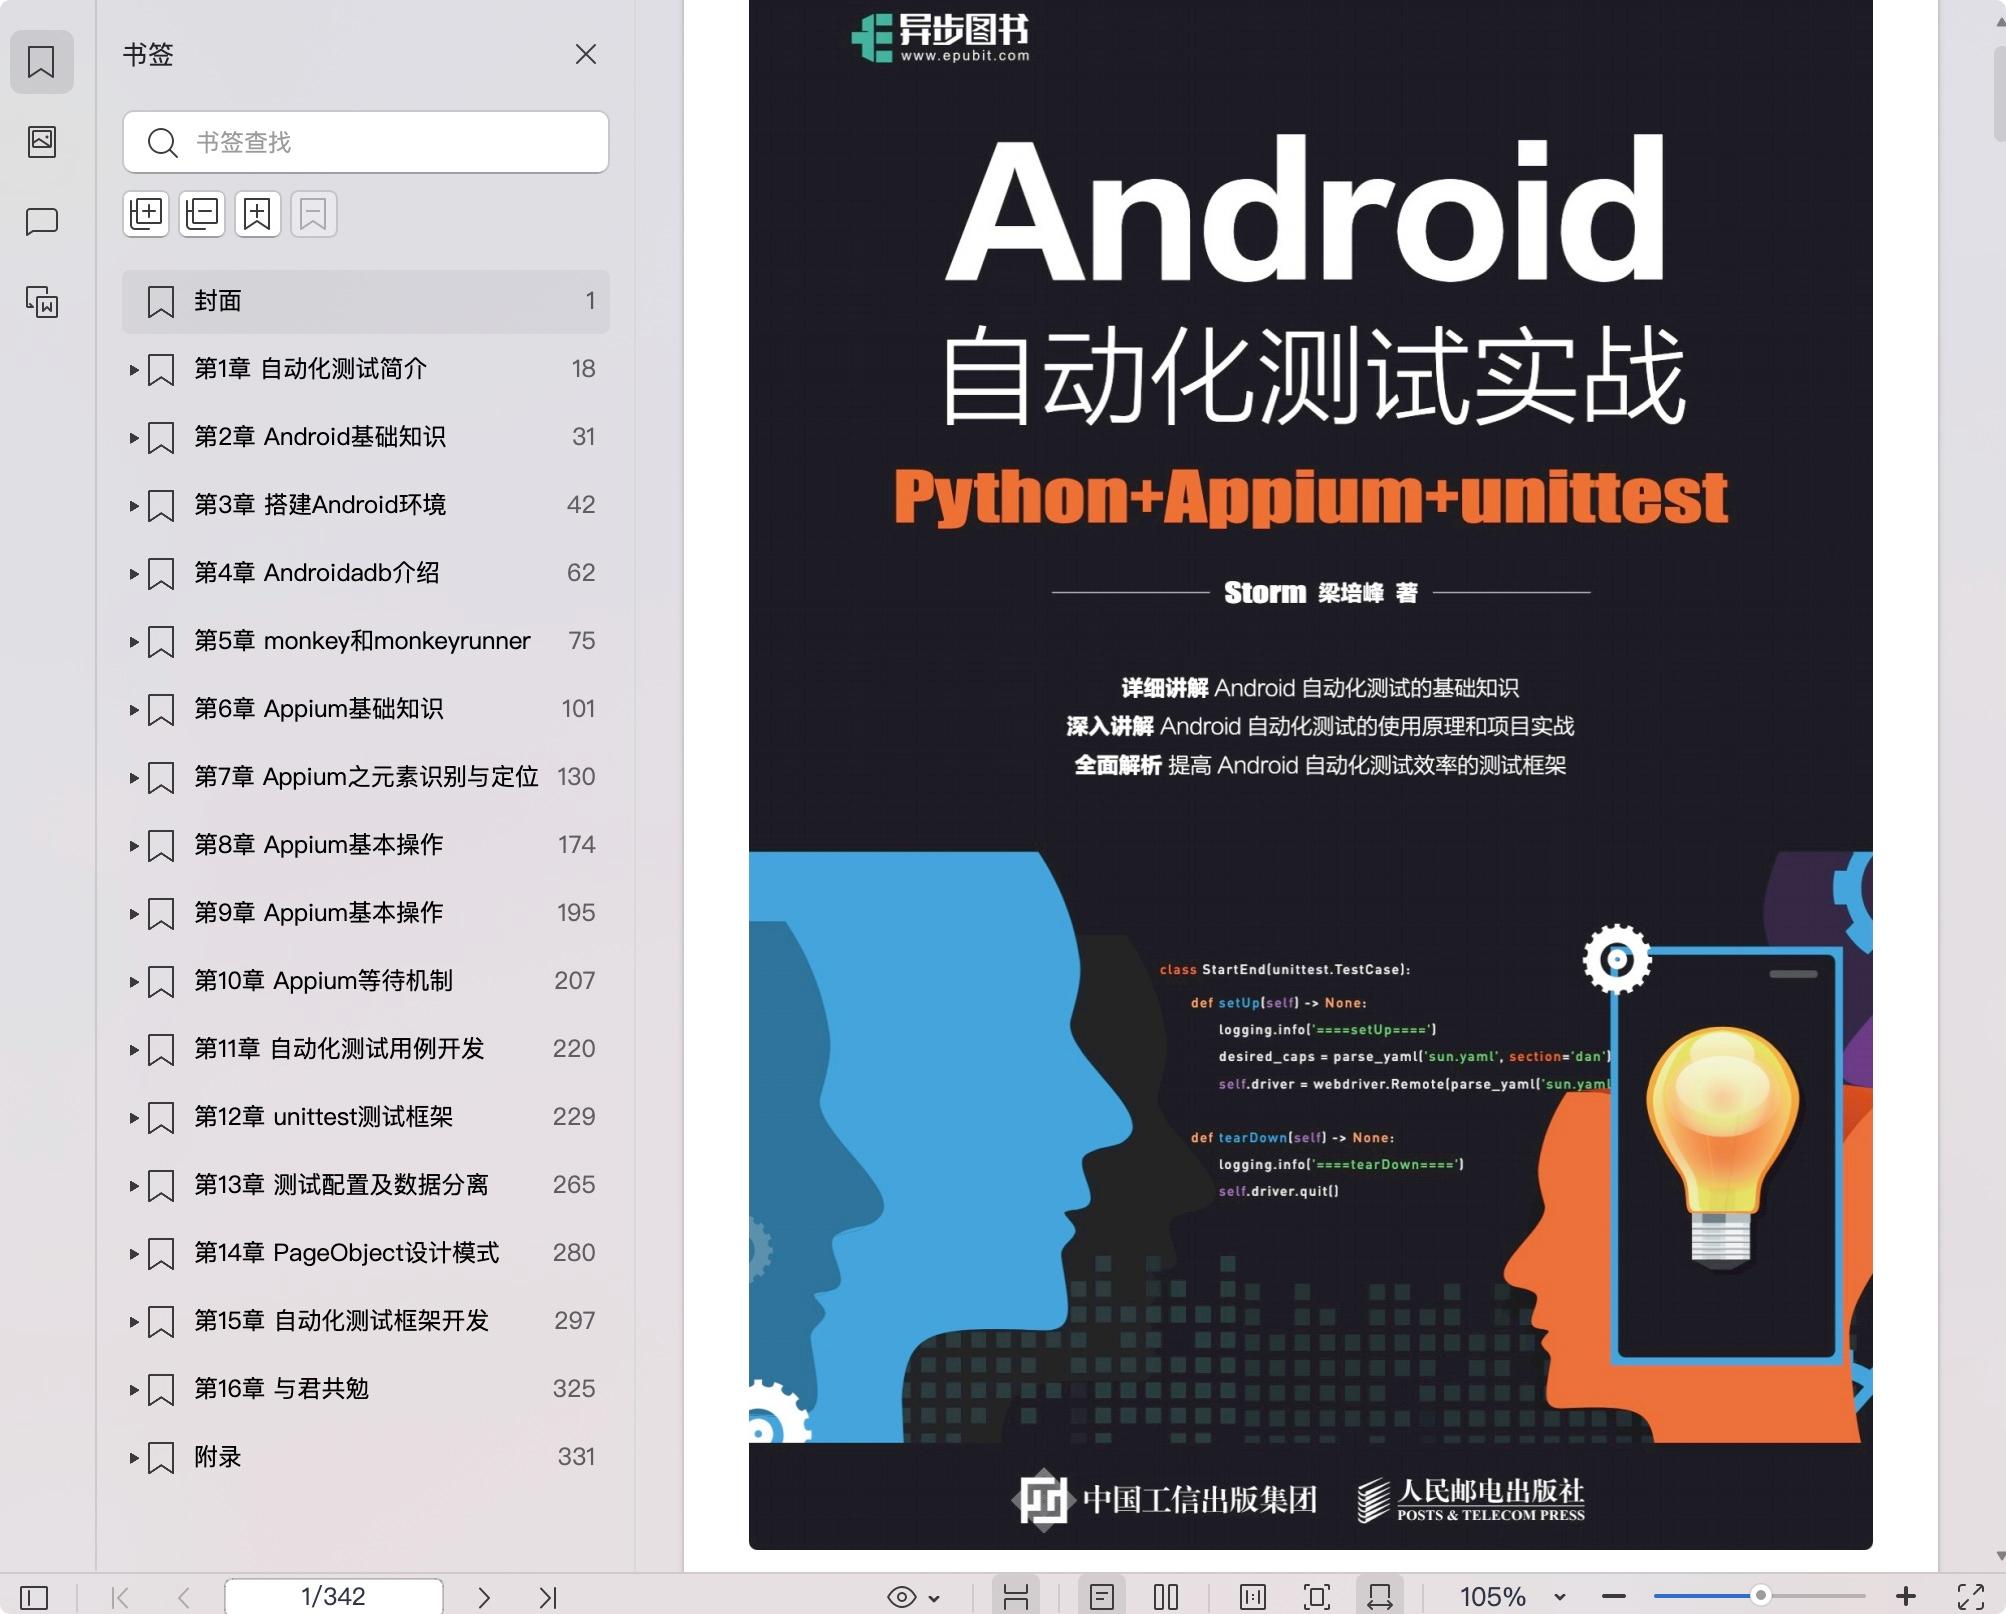This screenshot has width=2006, height=1614.
Task: Open the bookmarks sidebar panel icon
Action: (41, 62)
